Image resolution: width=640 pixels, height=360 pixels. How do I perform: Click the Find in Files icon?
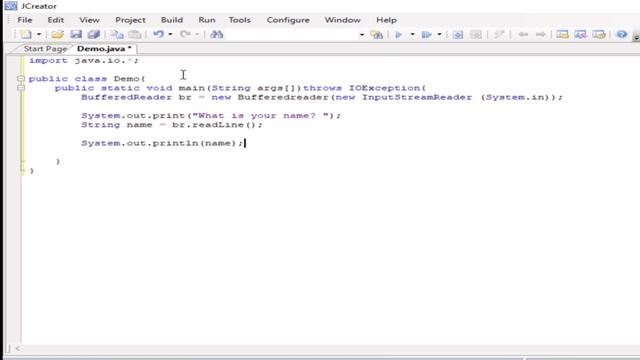pos(376,35)
